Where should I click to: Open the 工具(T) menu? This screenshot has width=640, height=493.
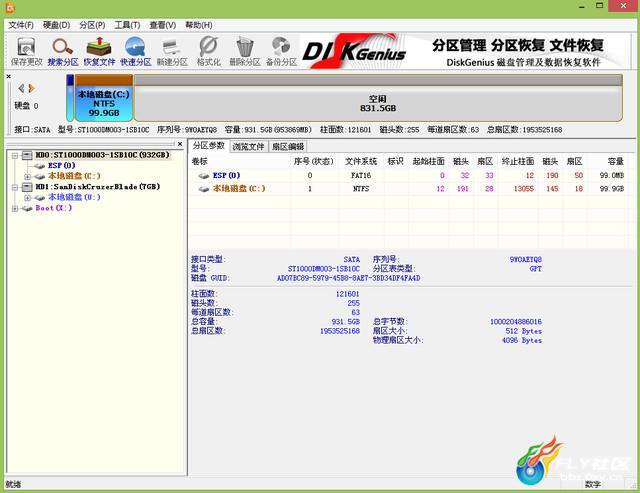coord(127,25)
